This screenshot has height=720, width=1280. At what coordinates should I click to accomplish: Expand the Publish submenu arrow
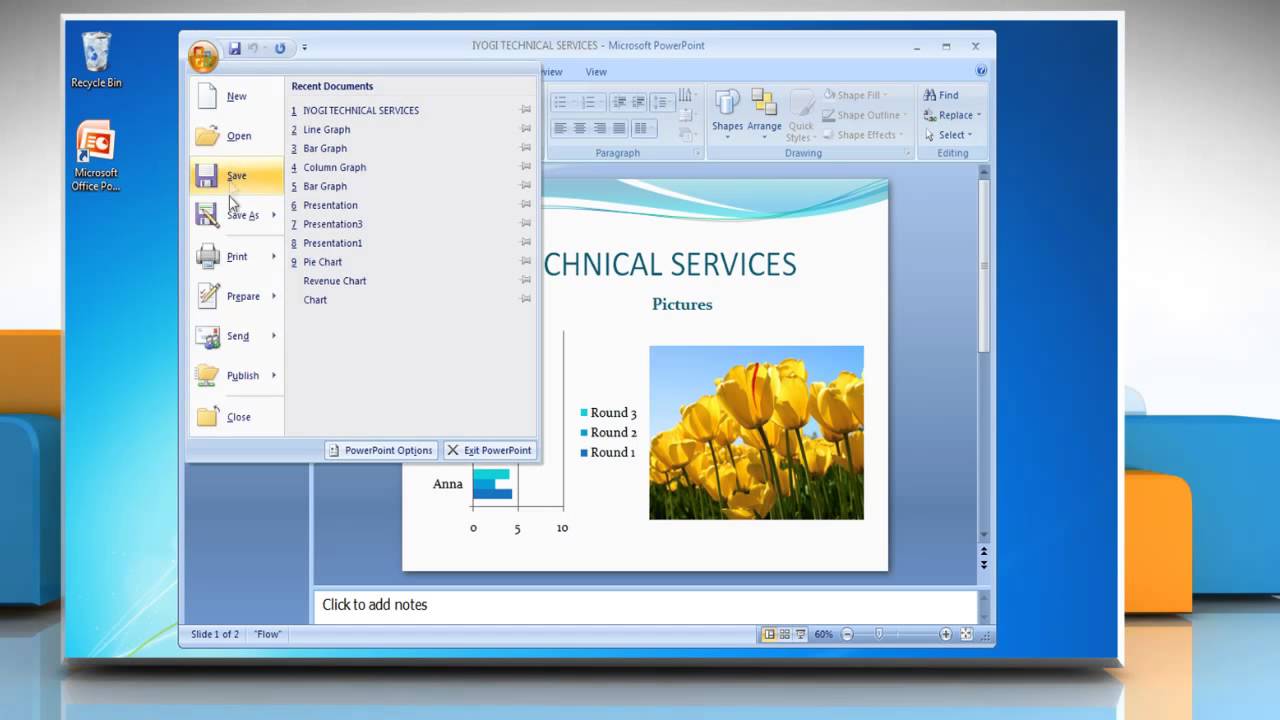(274, 375)
